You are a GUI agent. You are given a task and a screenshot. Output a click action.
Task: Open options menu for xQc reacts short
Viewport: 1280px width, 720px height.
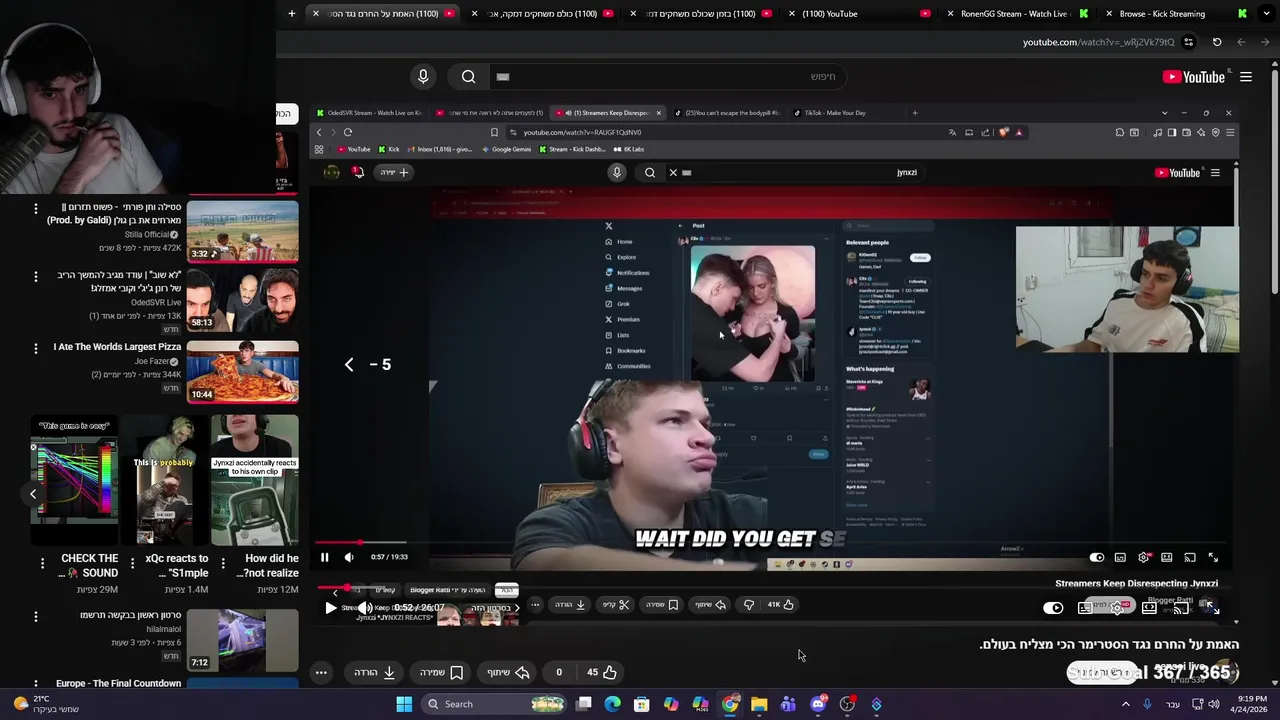pos(132,563)
